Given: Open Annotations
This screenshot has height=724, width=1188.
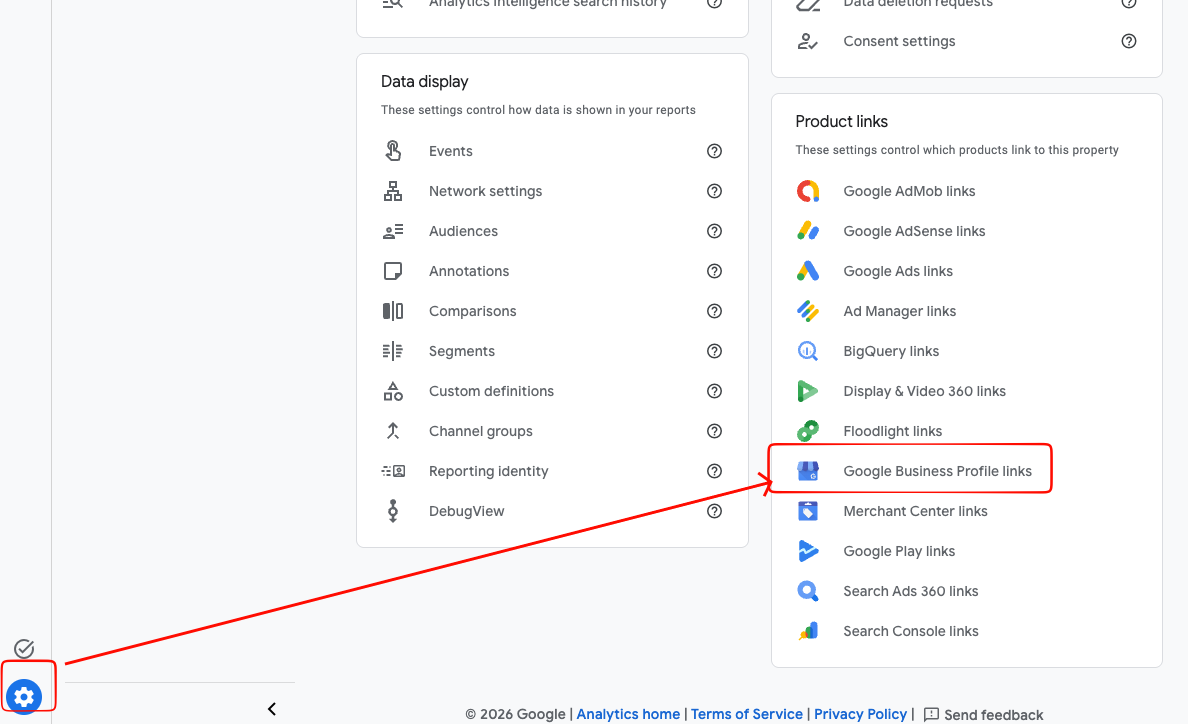Looking at the screenshot, I should [469, 271].
